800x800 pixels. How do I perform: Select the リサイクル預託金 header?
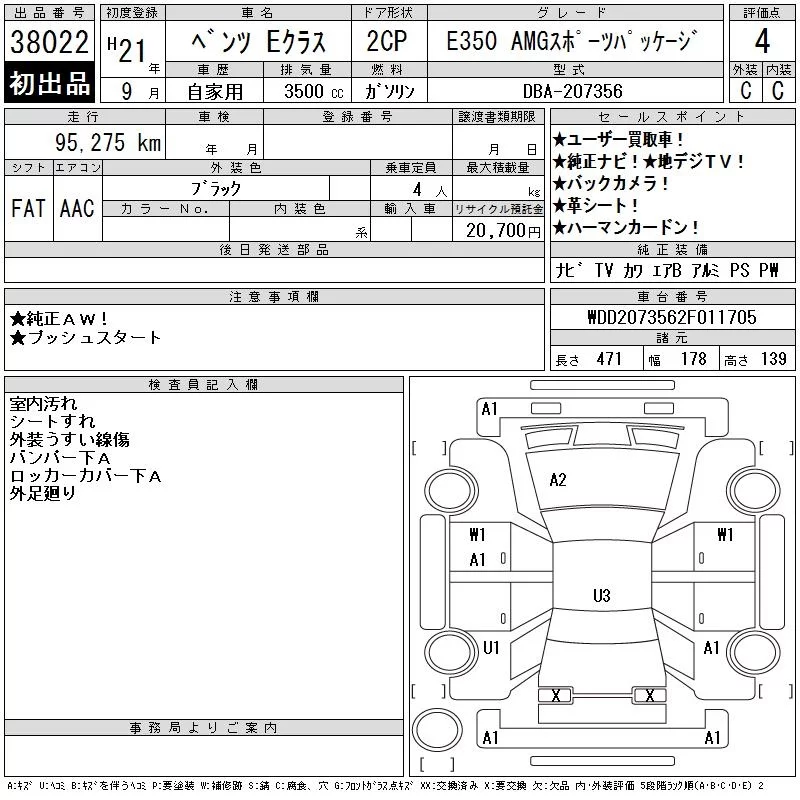pos(498,209)
